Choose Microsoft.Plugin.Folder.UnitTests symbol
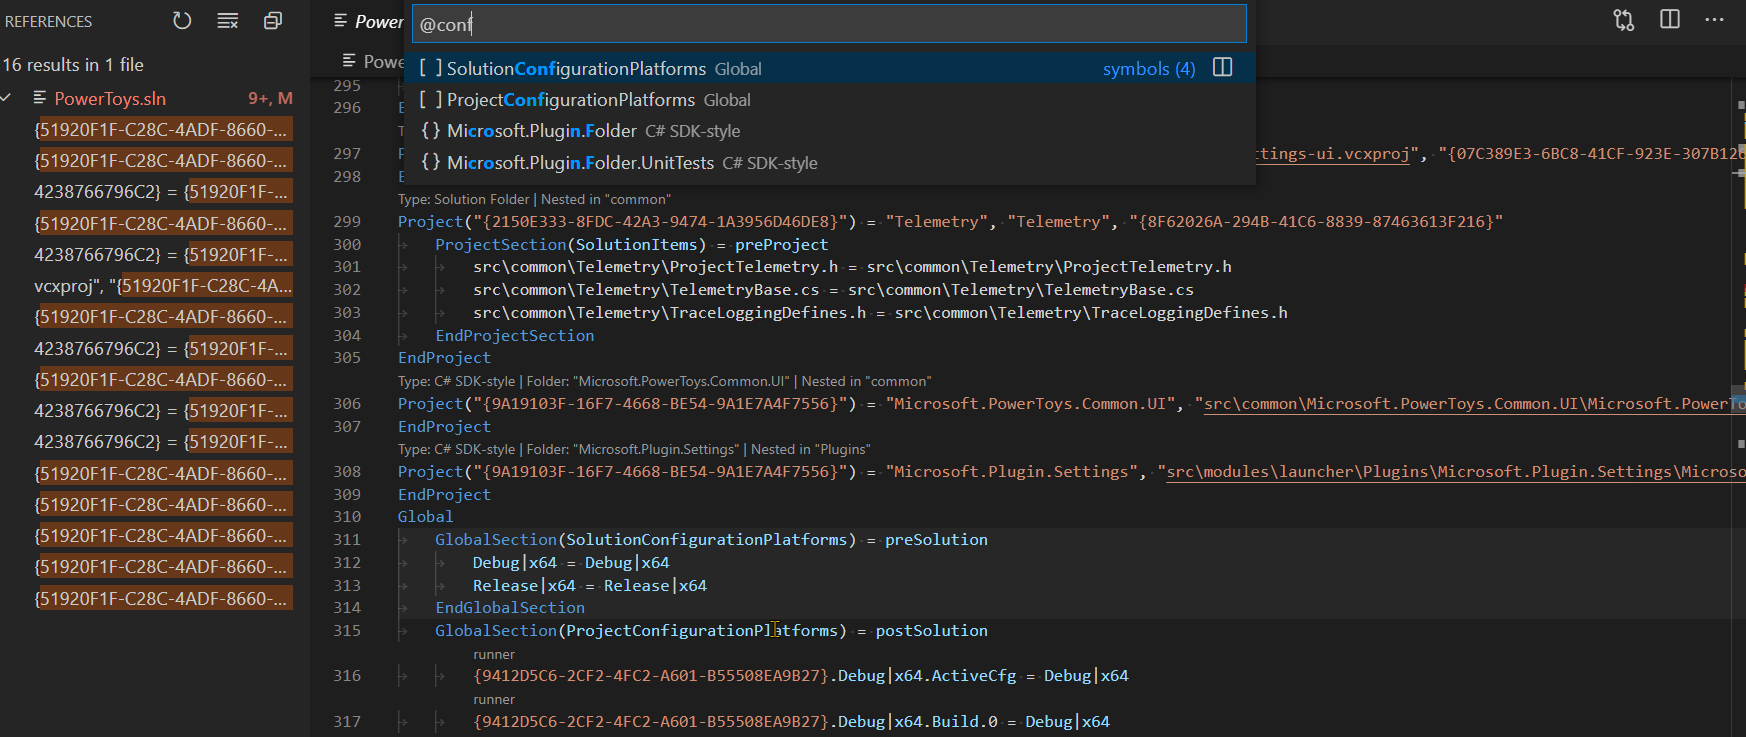This screenshot has height=737, width=1746. pos(832,162)
